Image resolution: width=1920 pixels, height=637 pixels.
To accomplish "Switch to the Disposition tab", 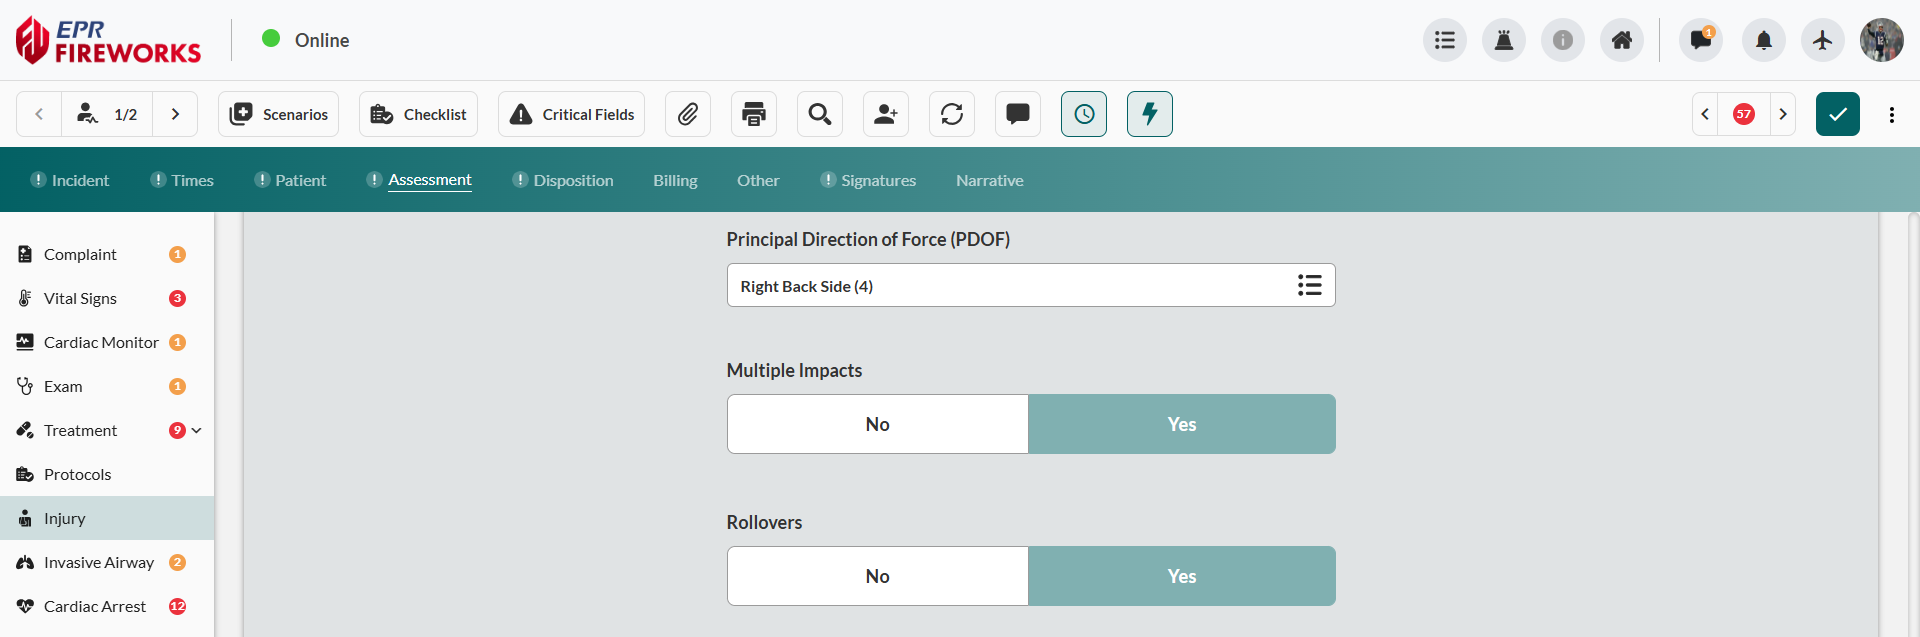I will tap(573, 181).
